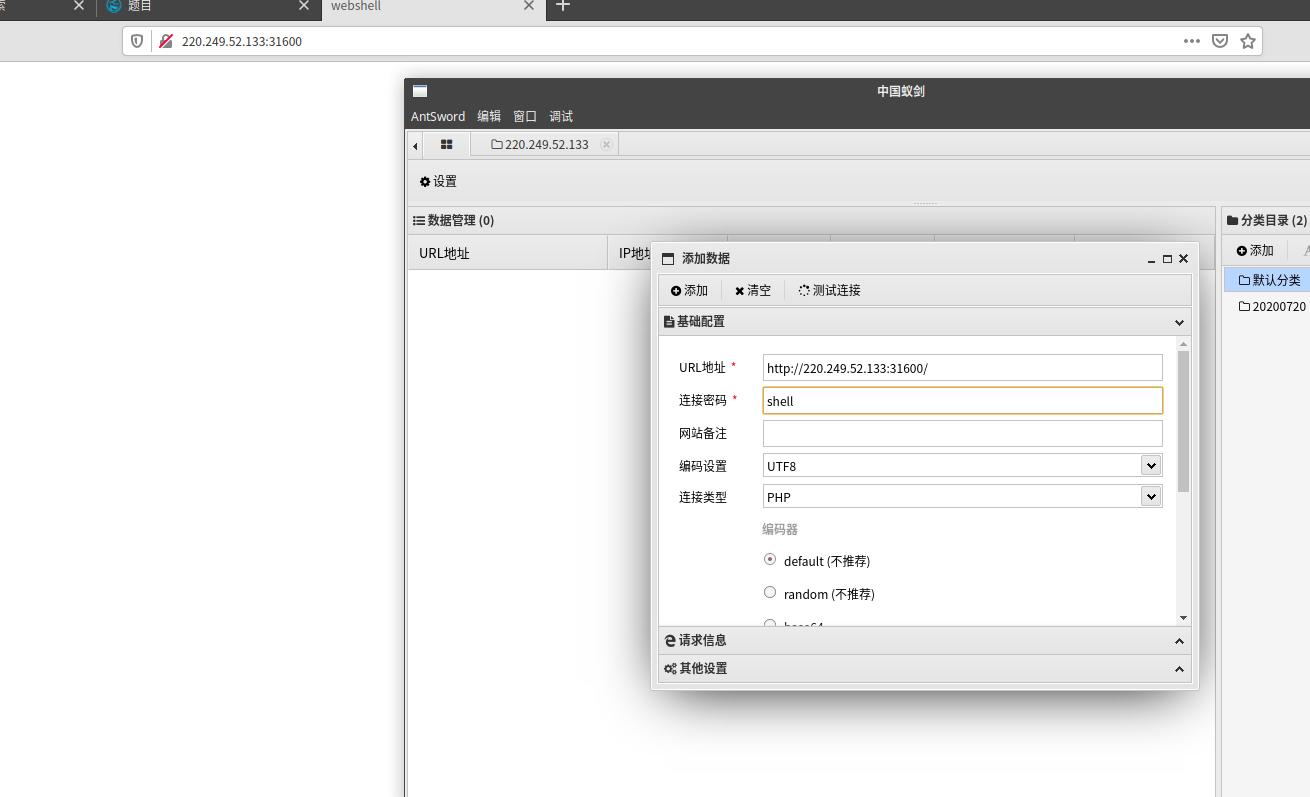Open a new browser tab

click(563, 6)
